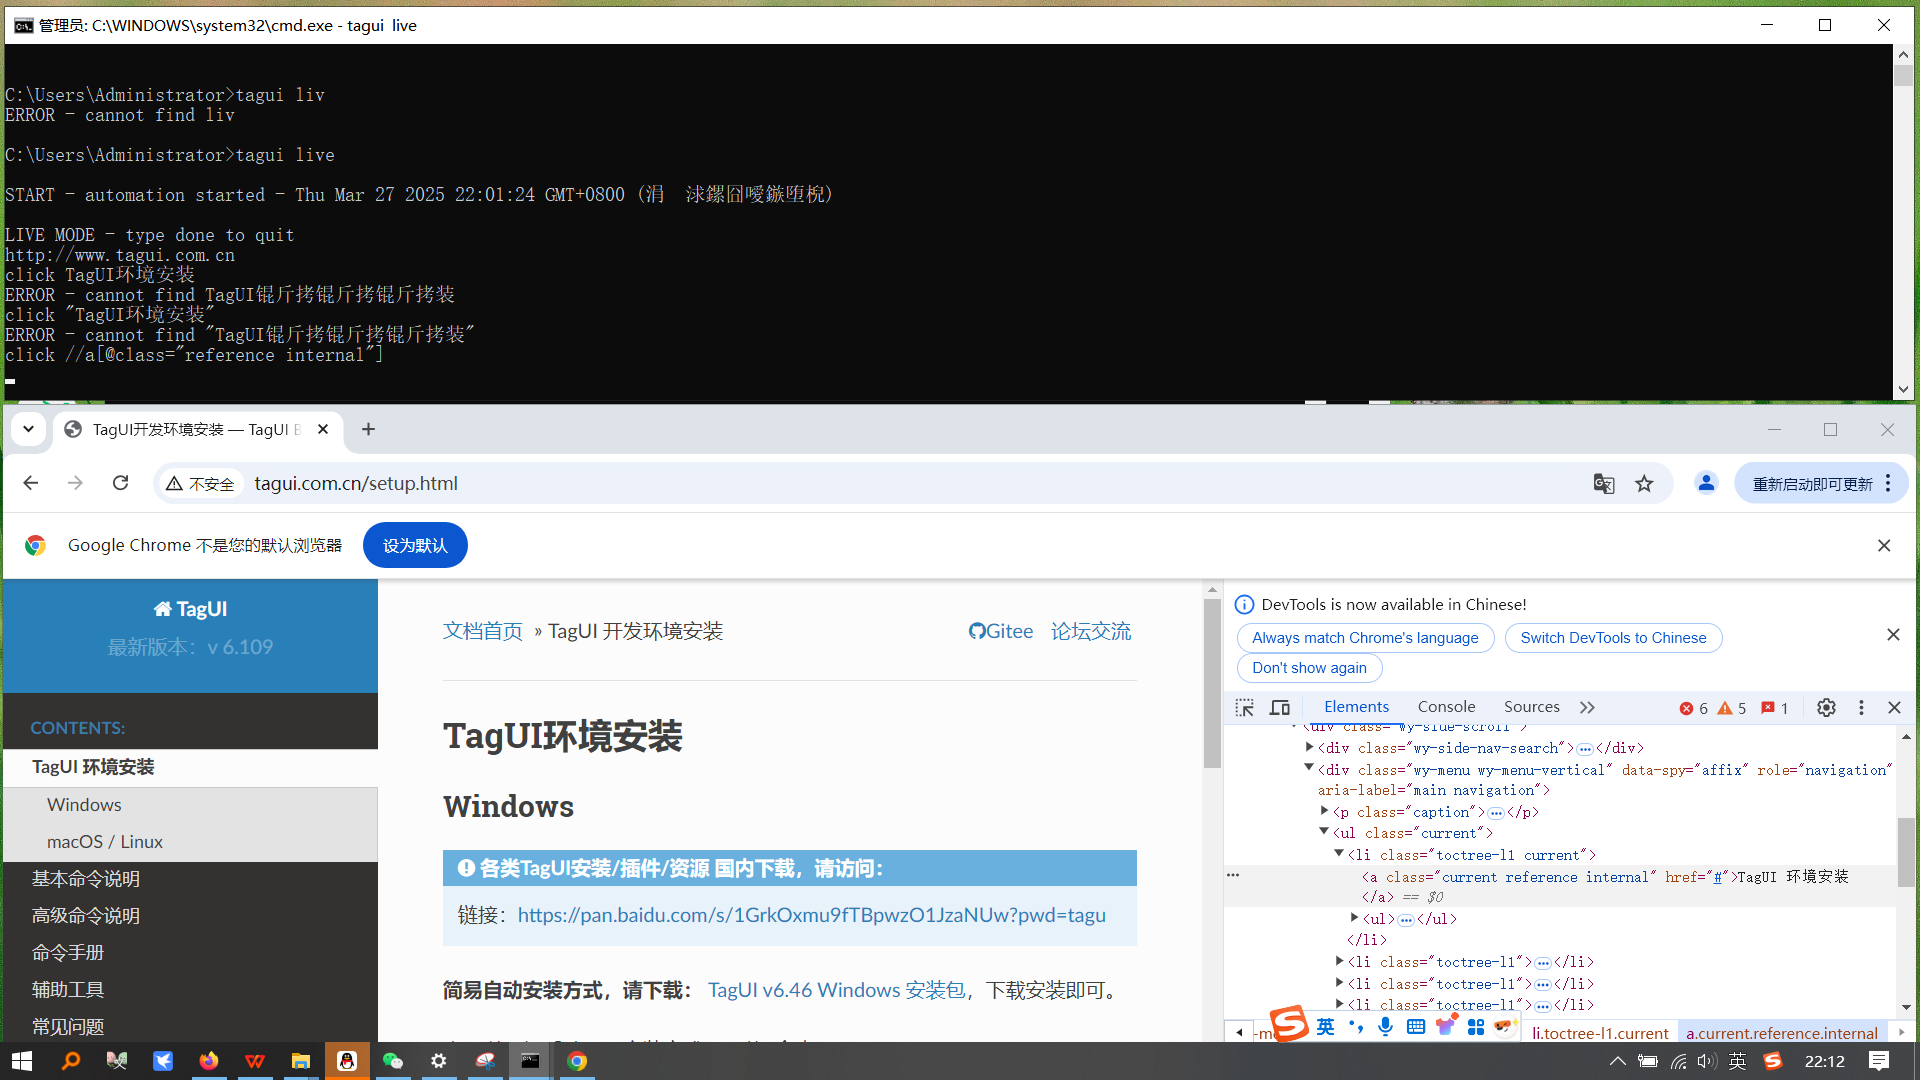Expand the p class caption node
This screenshot has height=1080, width=1920.
pos(1324,811)
